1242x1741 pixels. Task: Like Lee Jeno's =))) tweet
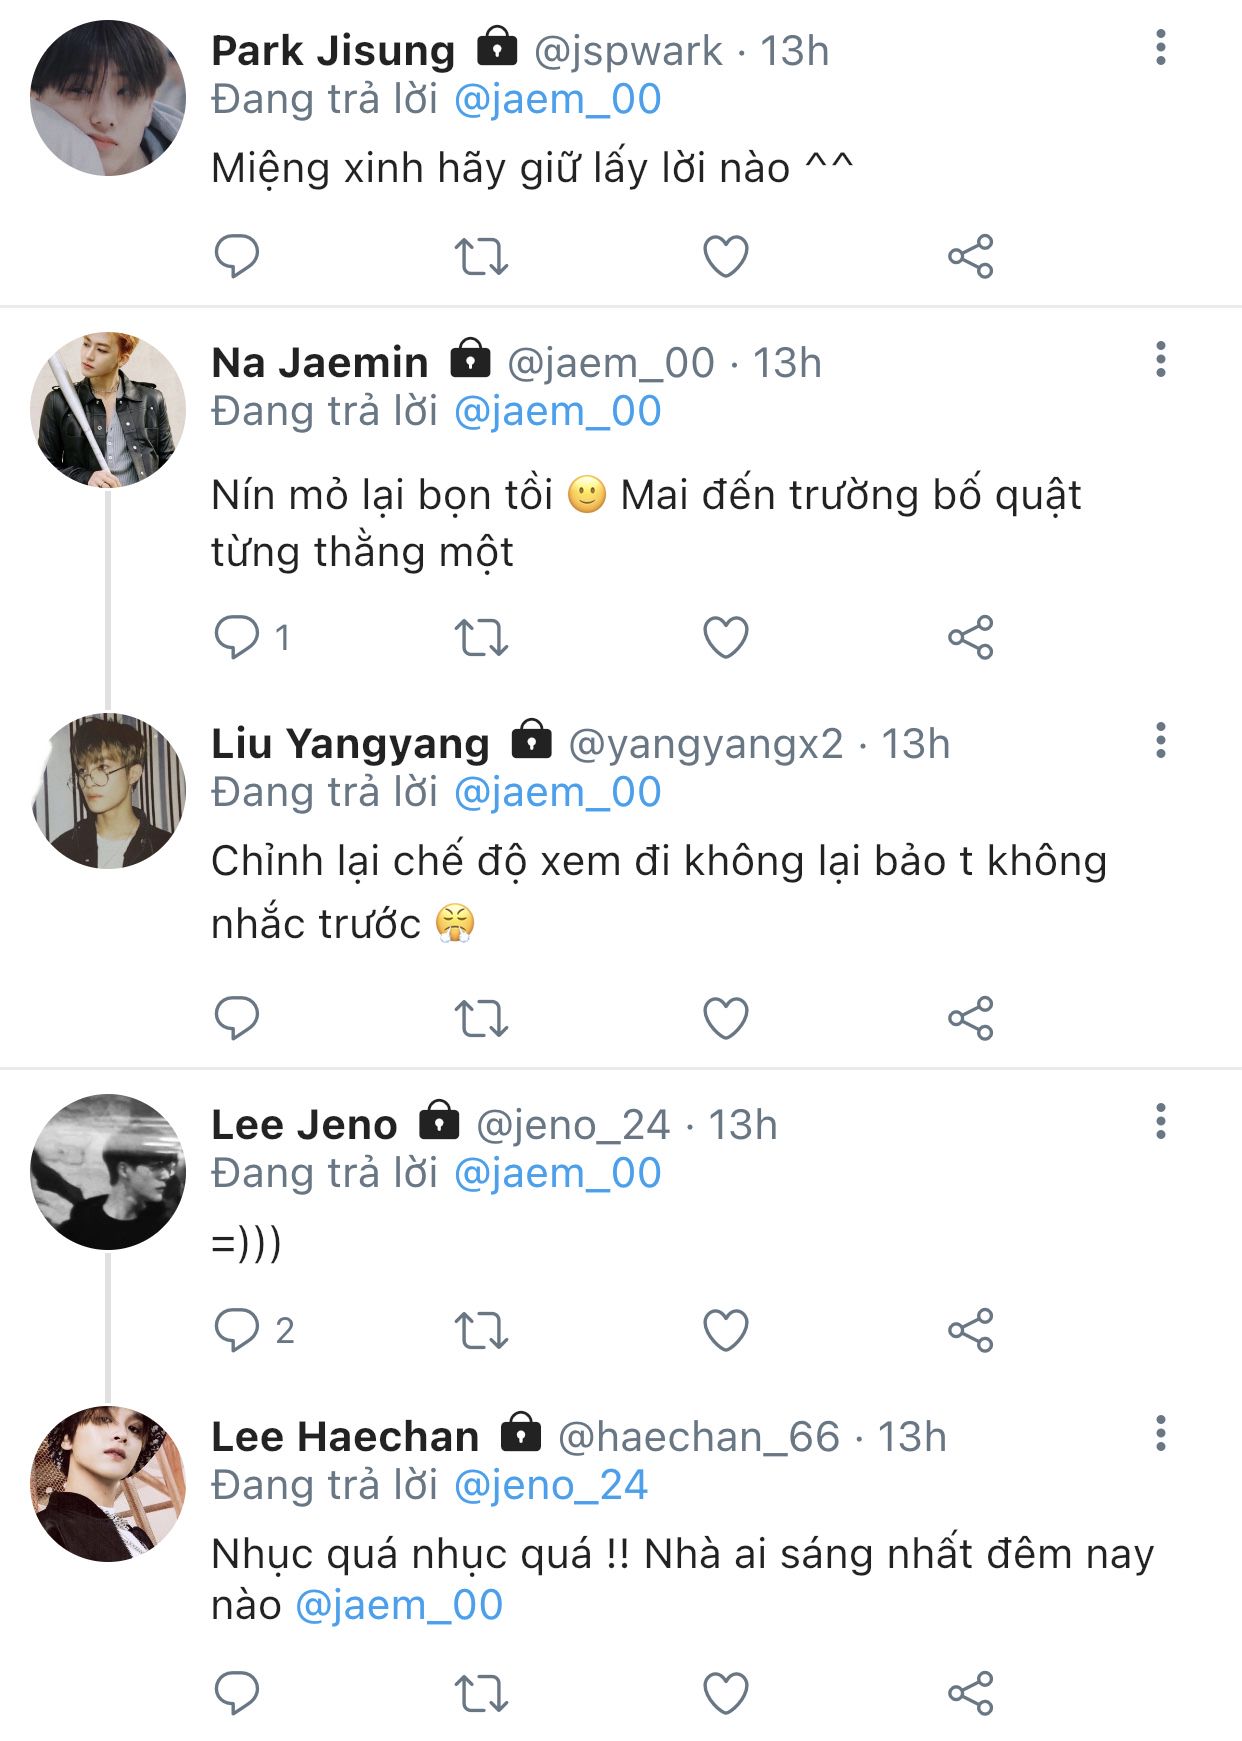pos(726,1330)
